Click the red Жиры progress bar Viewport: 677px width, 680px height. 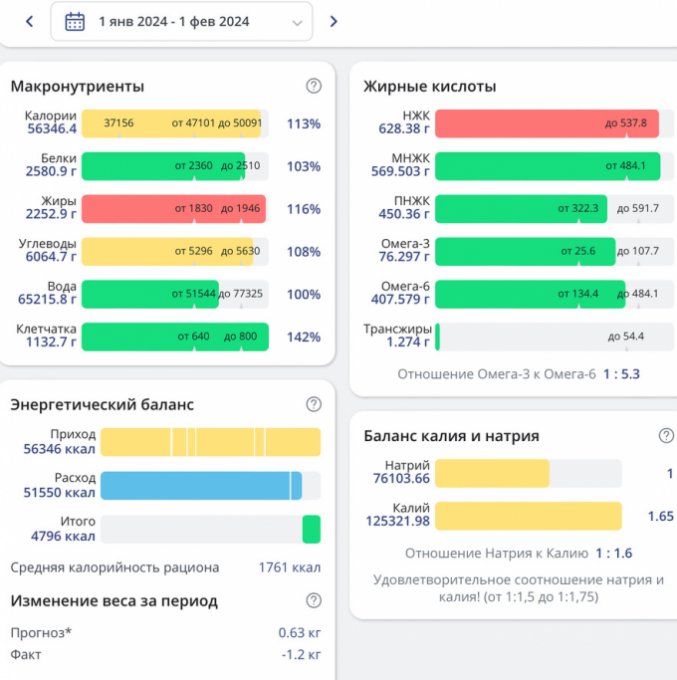point(173,209)
